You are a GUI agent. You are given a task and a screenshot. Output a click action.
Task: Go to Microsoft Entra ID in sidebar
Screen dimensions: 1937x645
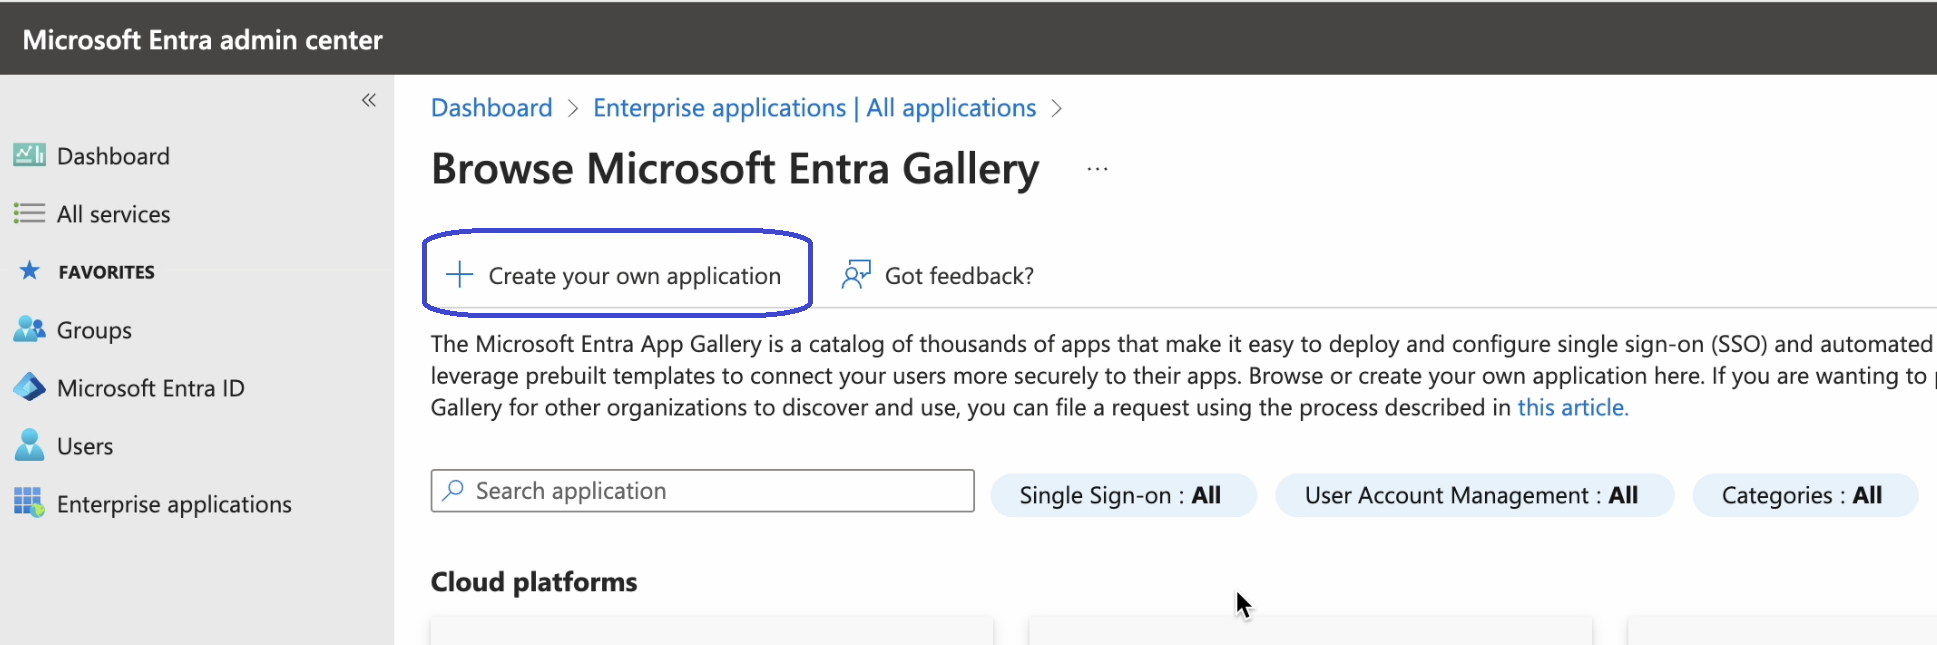tap(150, 388)
